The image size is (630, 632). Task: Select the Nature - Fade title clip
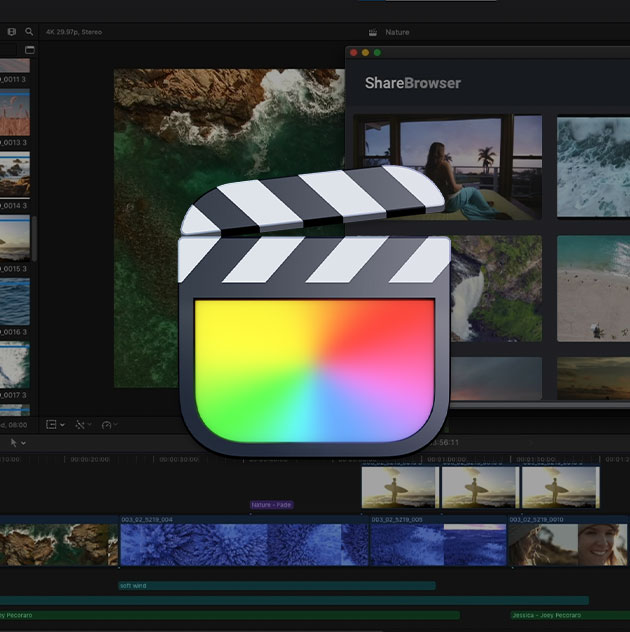pyautogui.click(x=272, y=505)
